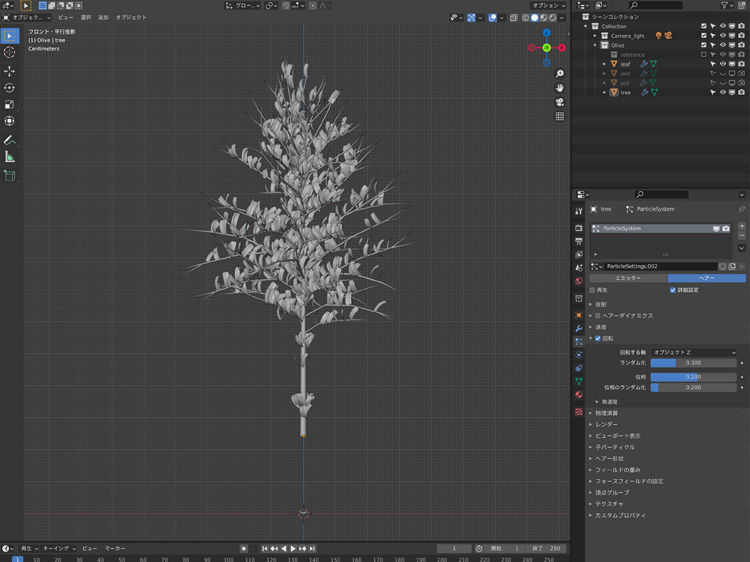Screen dimensions: 750x562
Task: Pick the Measure tool
Action: (x=10, y=157)
